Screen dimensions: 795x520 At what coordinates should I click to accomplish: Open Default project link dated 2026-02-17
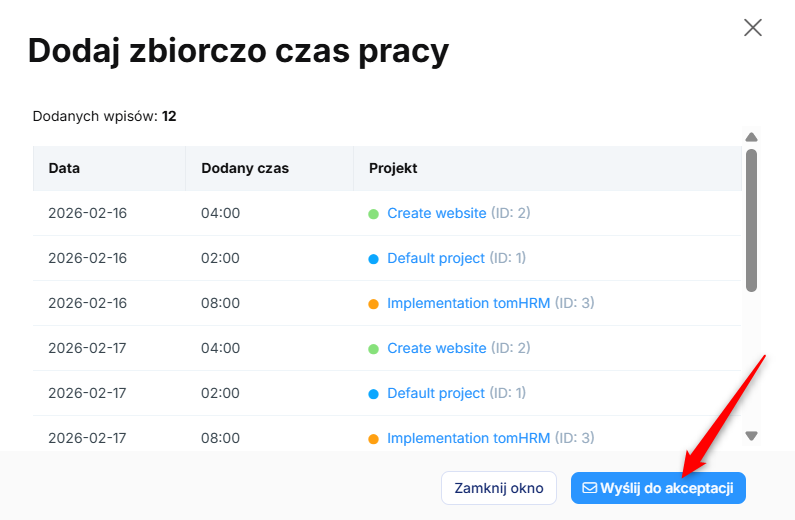(435, 393)
